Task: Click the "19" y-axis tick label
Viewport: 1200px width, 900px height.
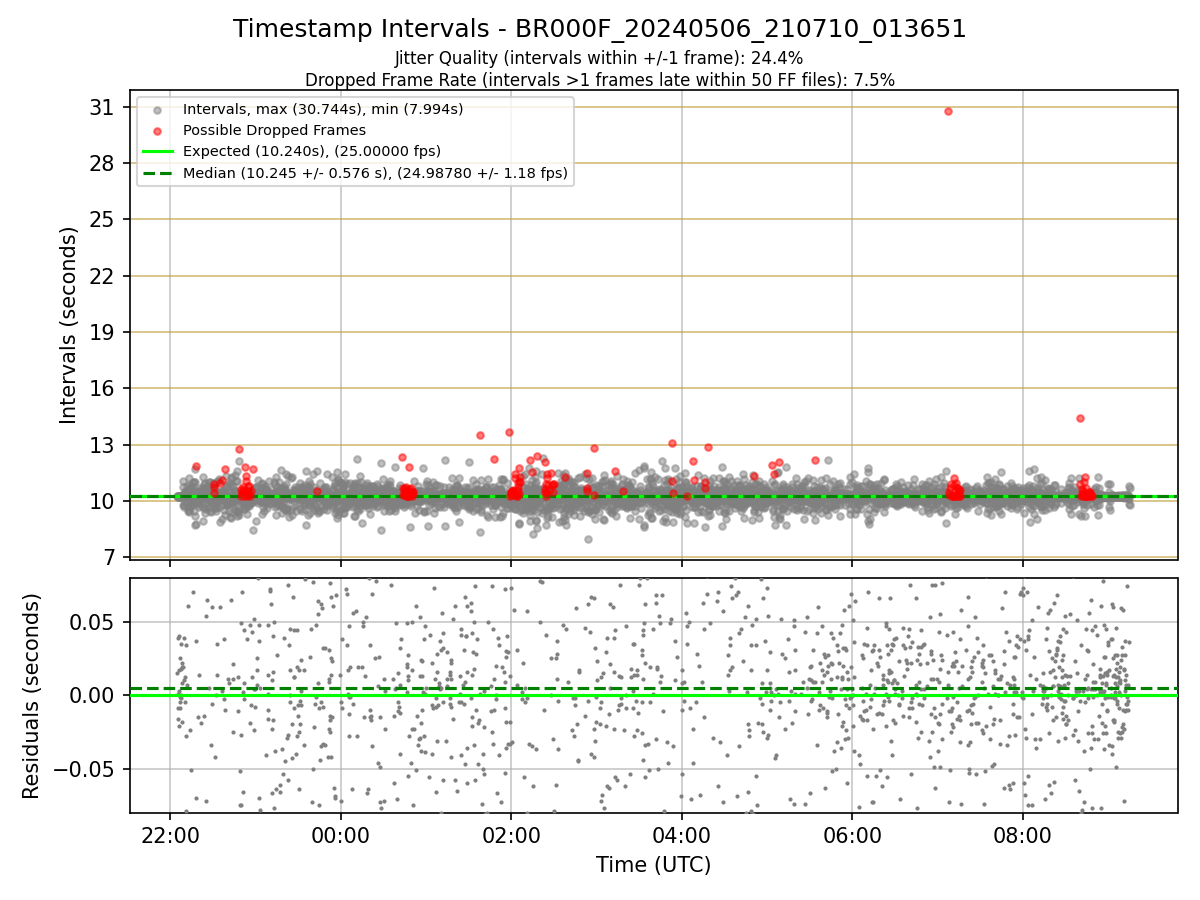Action: [x=103, y=332]
